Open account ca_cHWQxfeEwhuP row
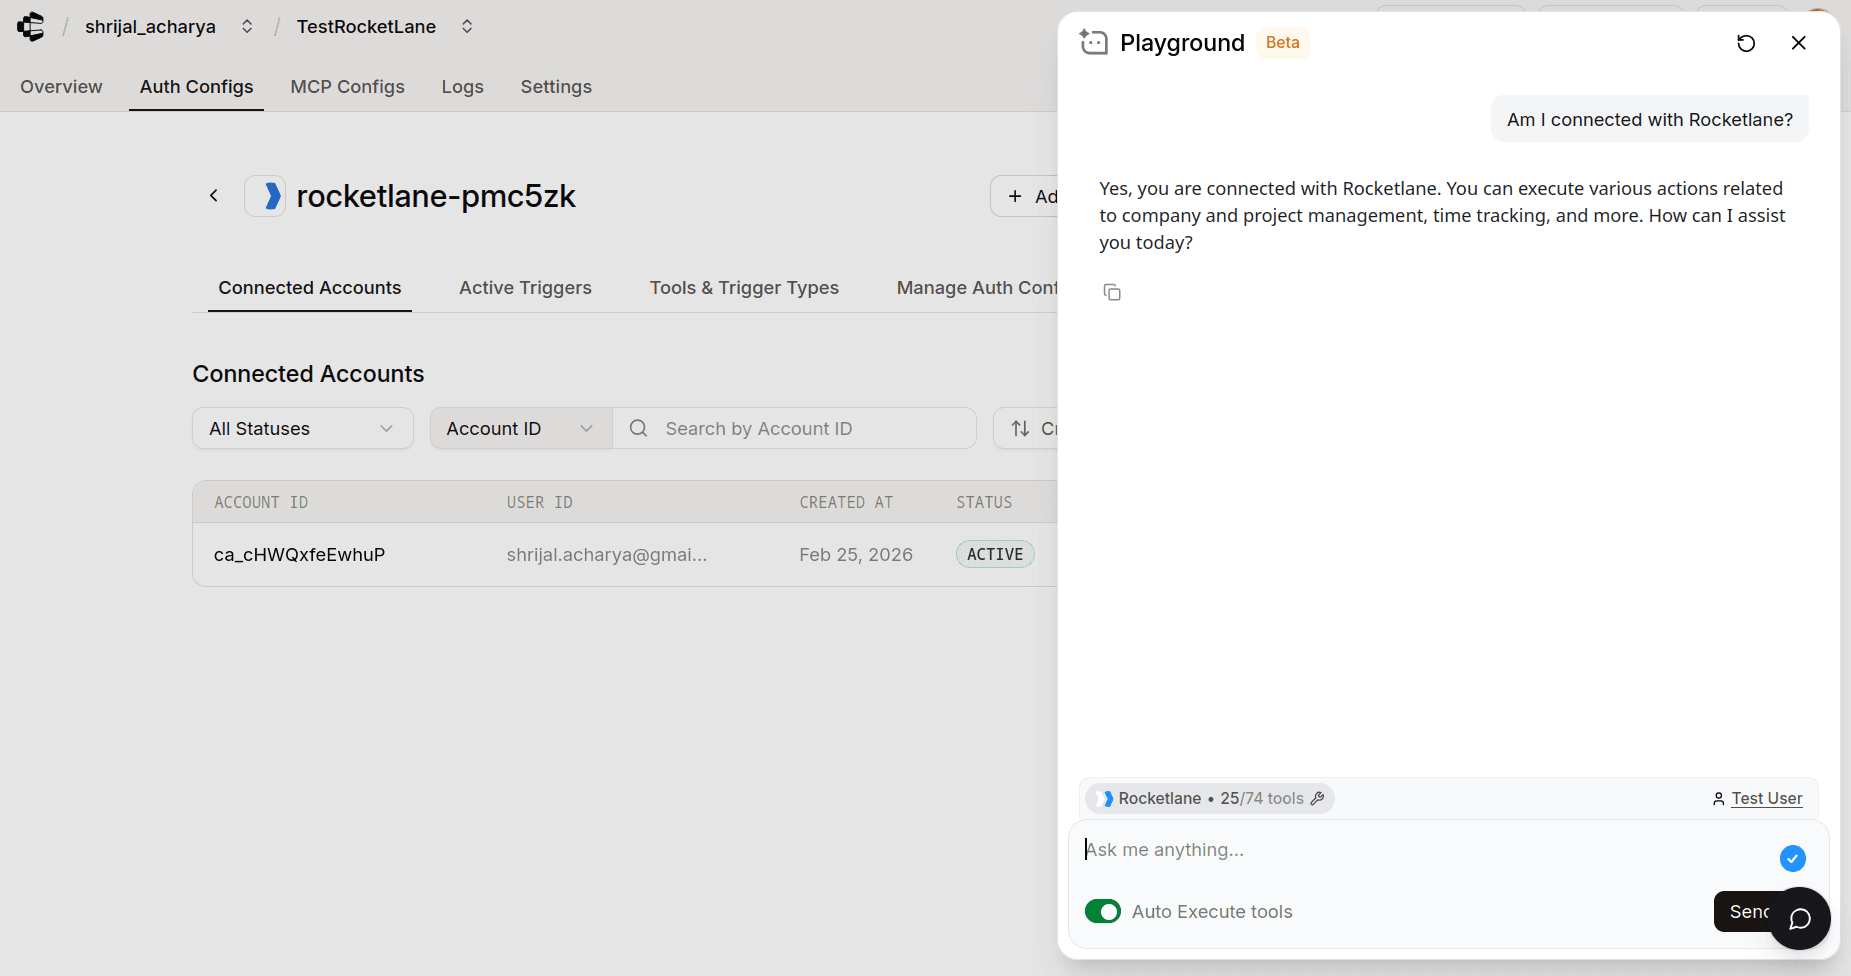1851x976 pixels. [x=625, y=555]
